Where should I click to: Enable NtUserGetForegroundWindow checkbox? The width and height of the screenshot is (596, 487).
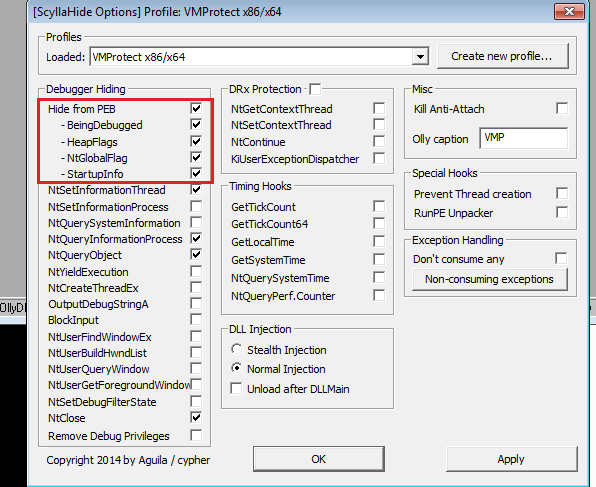(x=197, y=384)
